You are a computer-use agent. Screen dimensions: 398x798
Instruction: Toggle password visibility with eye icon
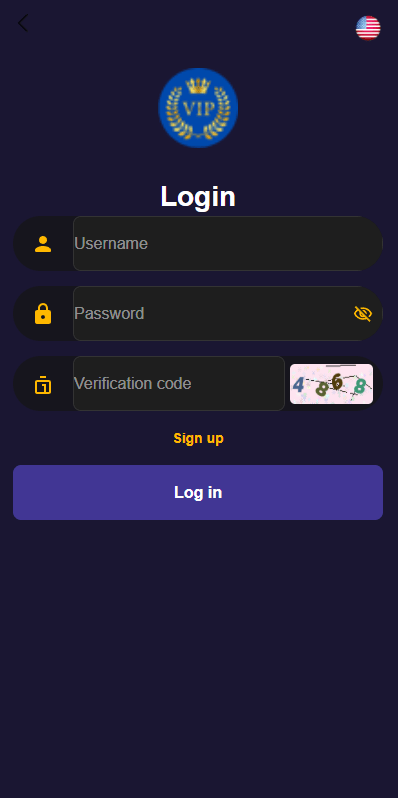click(x=363, y=314)
